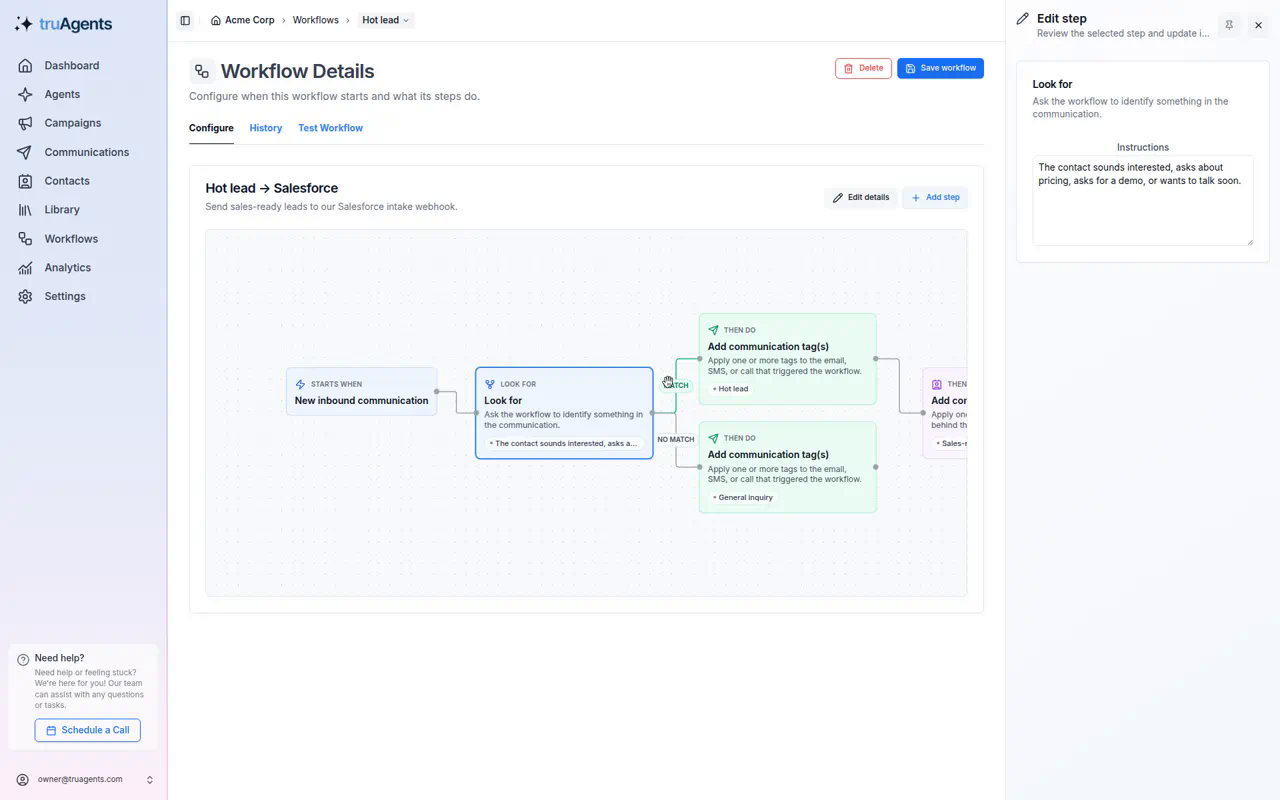Image resolution: width=1280 pixels, height=800 pixels.
Task: Click the Schedule a Call button
Action: (x=88, y=730)
